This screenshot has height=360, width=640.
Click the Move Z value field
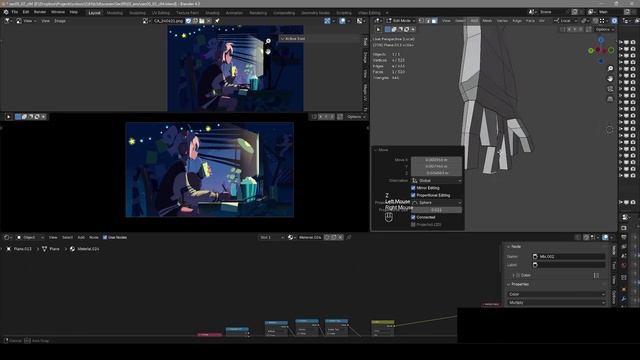436,173
